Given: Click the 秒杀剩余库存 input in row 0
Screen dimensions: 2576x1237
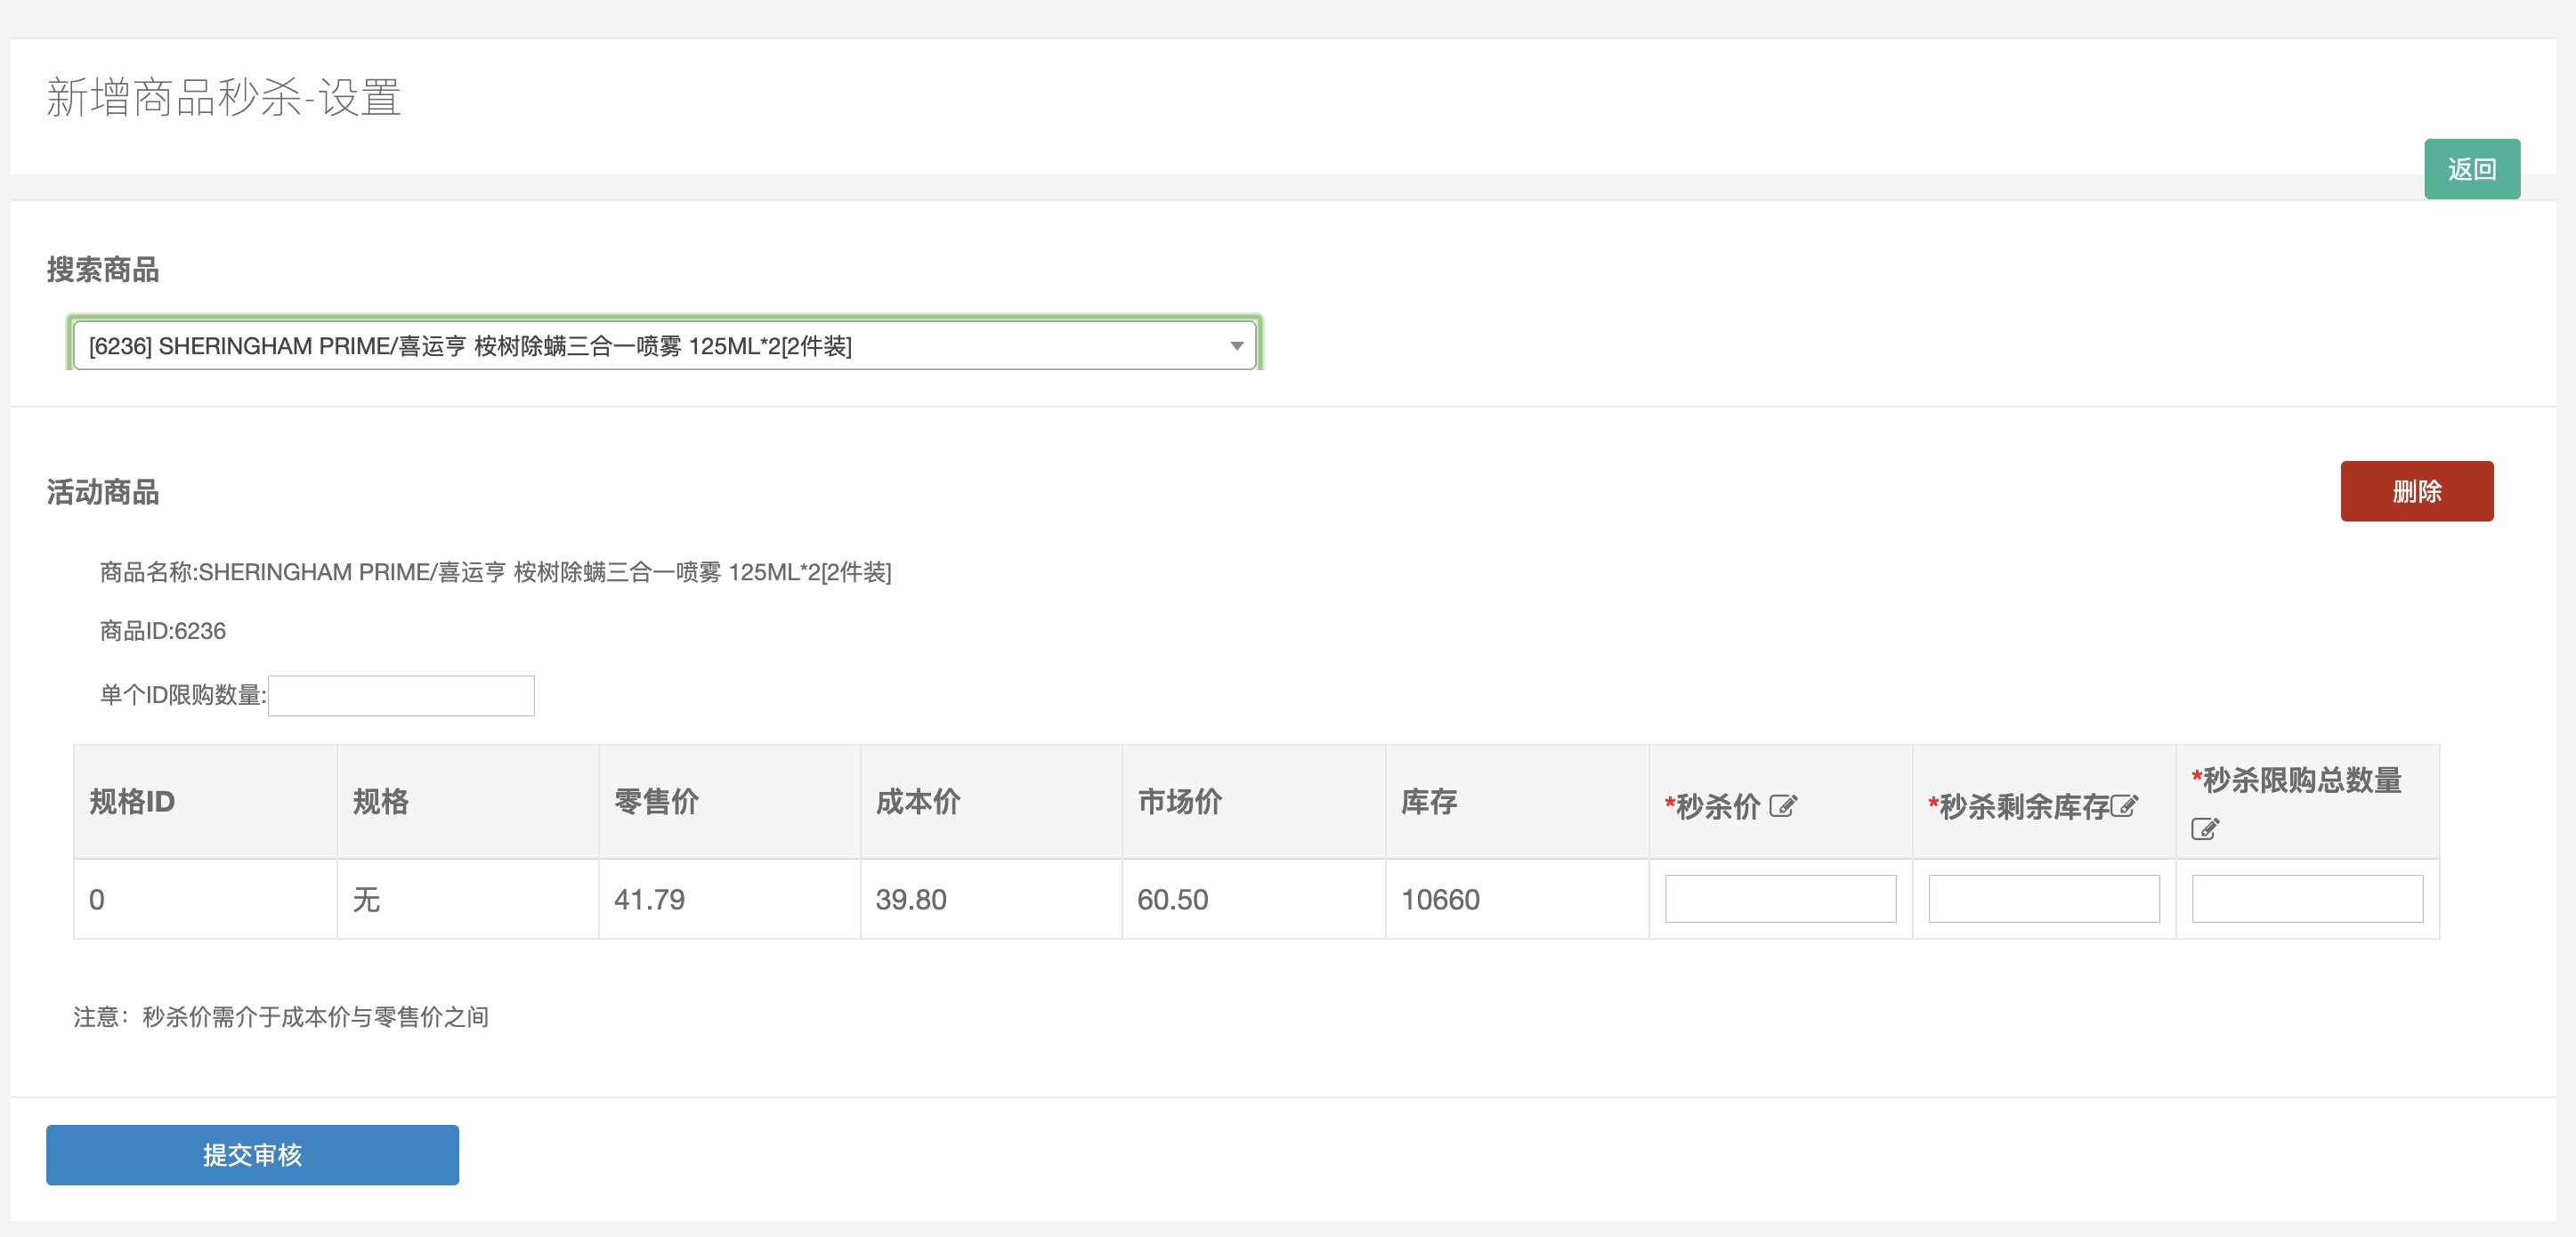Looking at the screenshot, I should point(2044,899).
